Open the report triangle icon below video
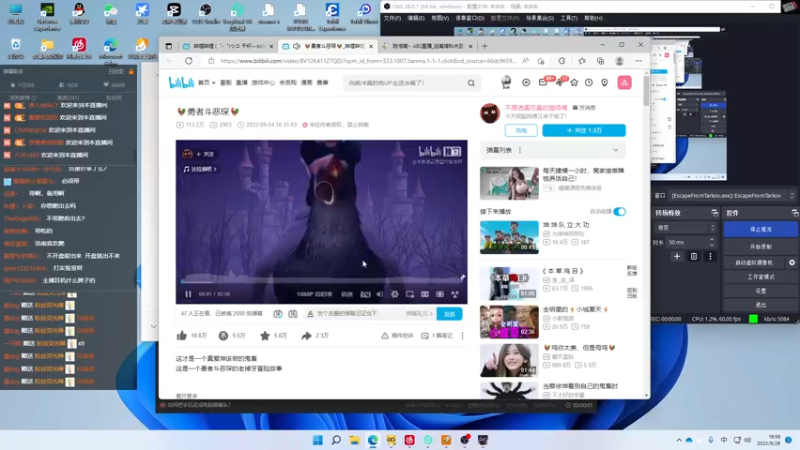 pos(385,335)
